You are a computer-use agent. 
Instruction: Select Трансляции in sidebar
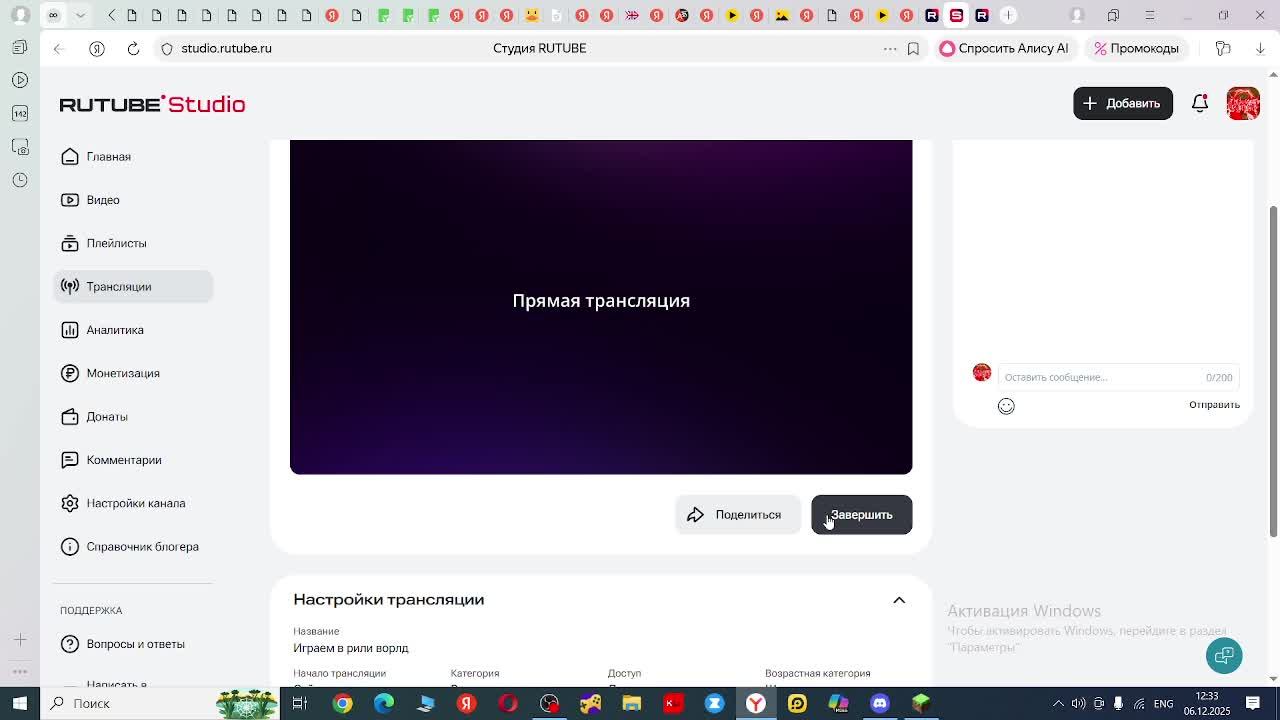[133, 286]
